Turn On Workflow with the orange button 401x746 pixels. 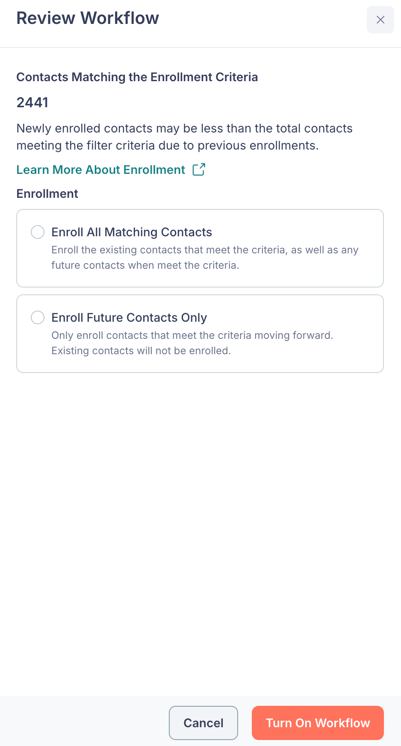point(318,723)
